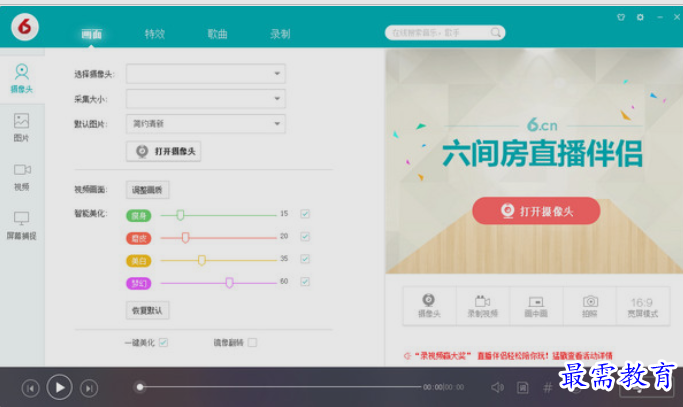The image size is (683, 407).
Task: Open the skin theme icon in title bar
Action: [x=621, y=17]
